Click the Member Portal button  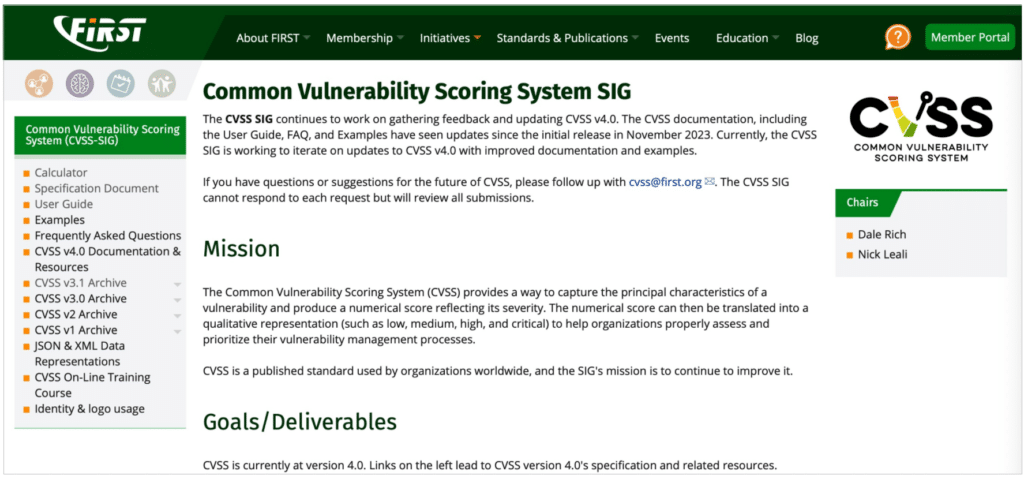click(969, 37)
